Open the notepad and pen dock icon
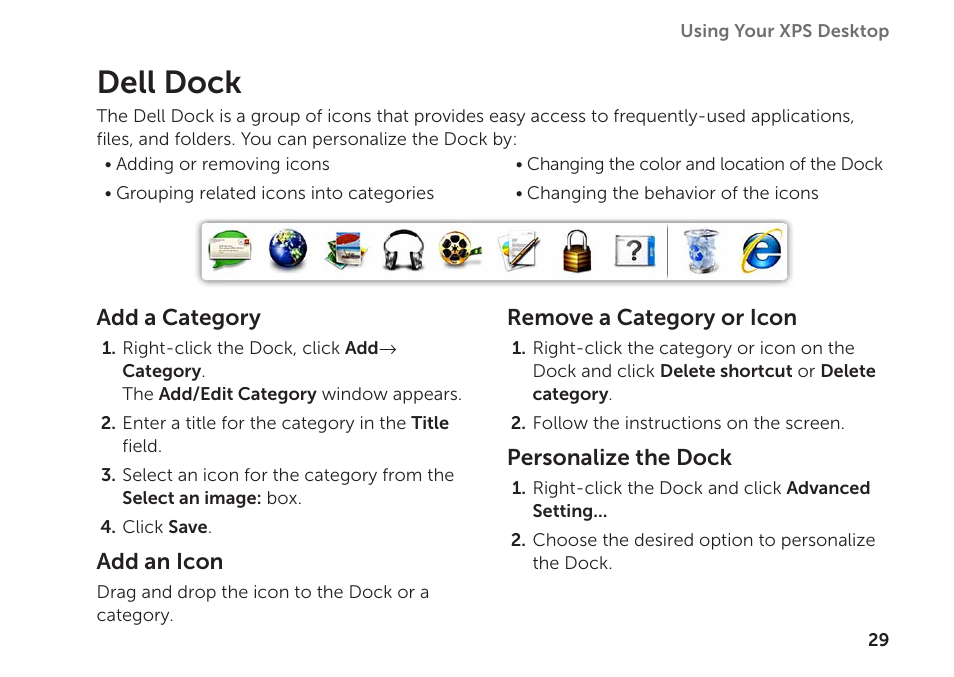The image size is (954, 677). pos(518,250)
